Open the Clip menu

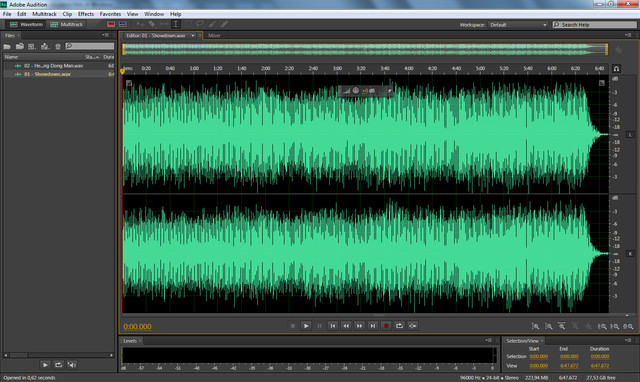click(x=67, y=14)
